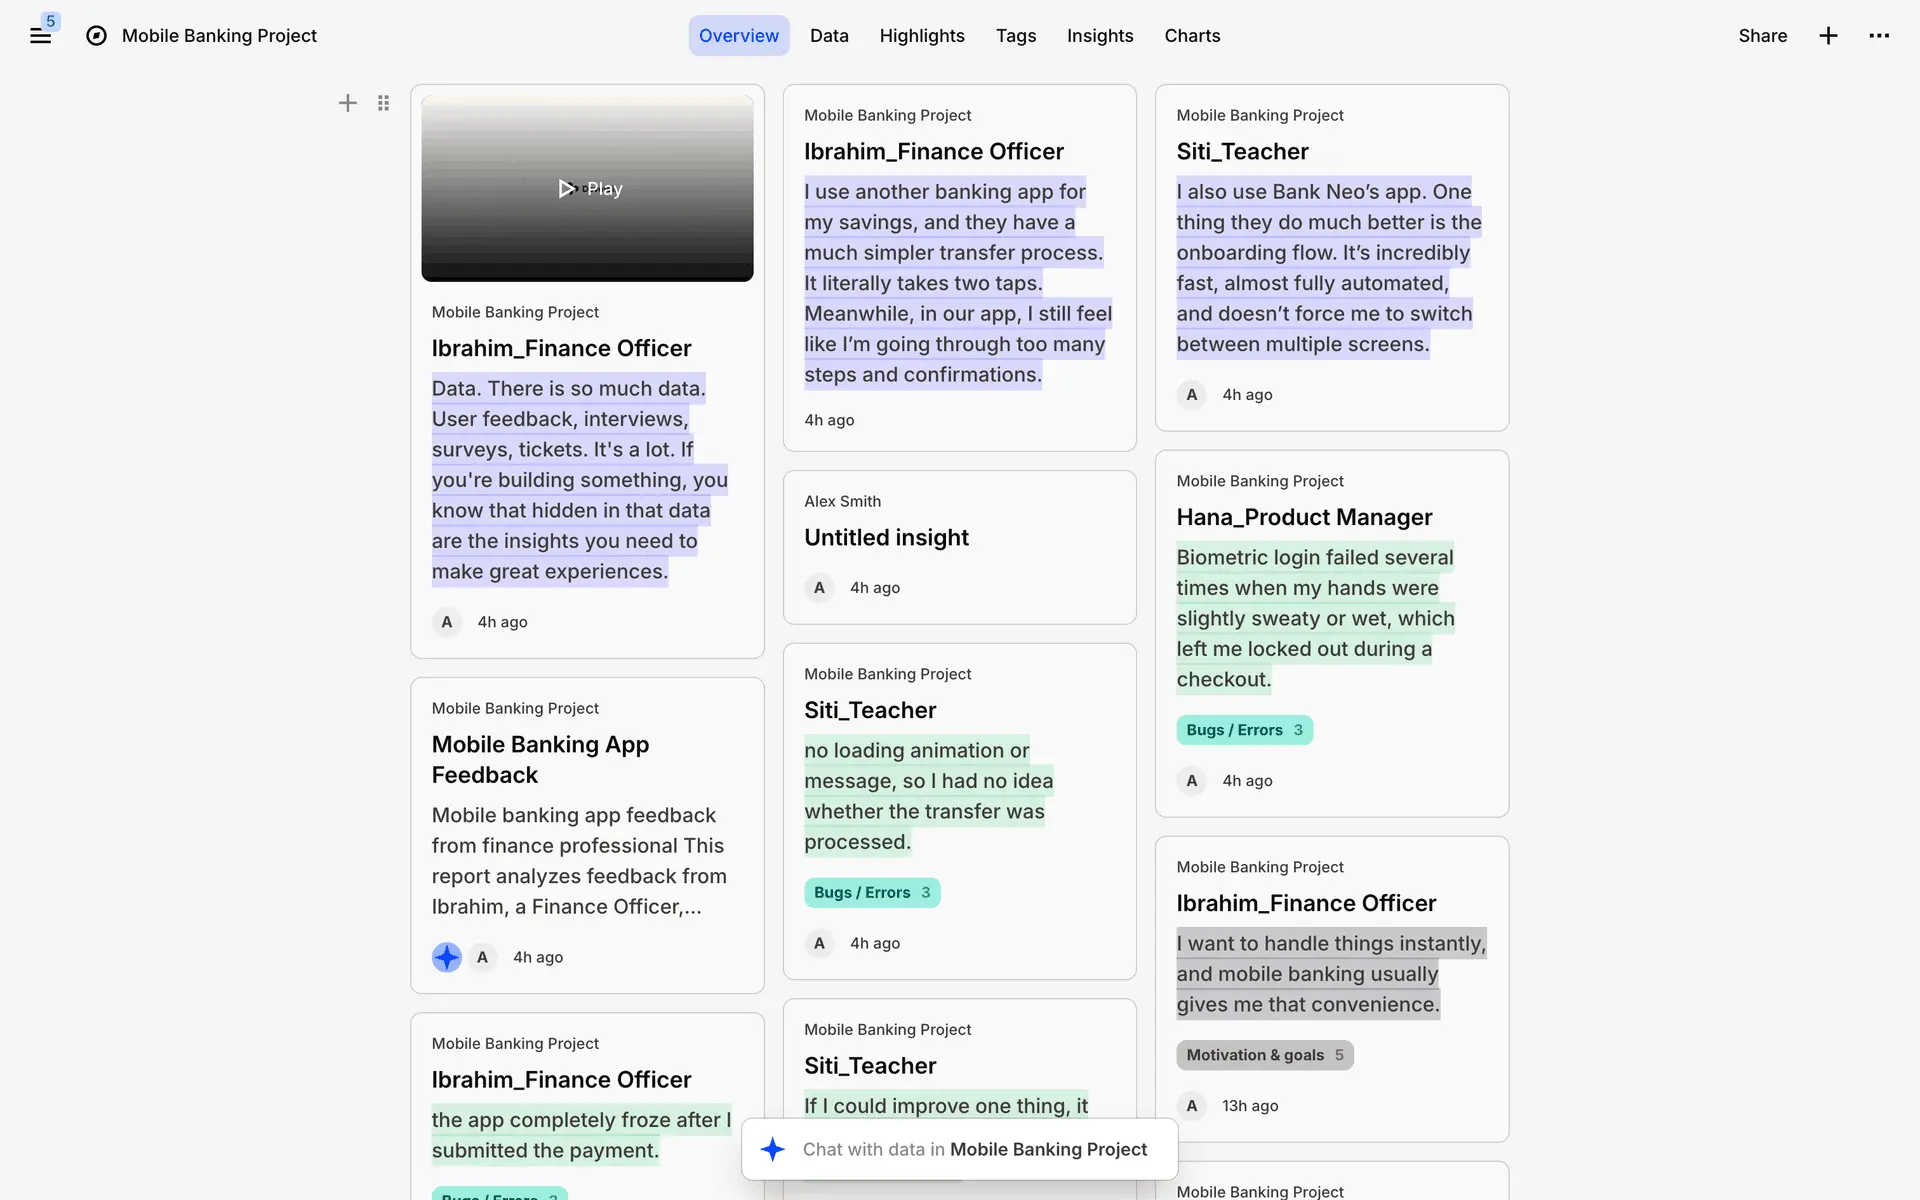
Task: Open Mobile Banking App Feedback card
Action: coord(540,759)
